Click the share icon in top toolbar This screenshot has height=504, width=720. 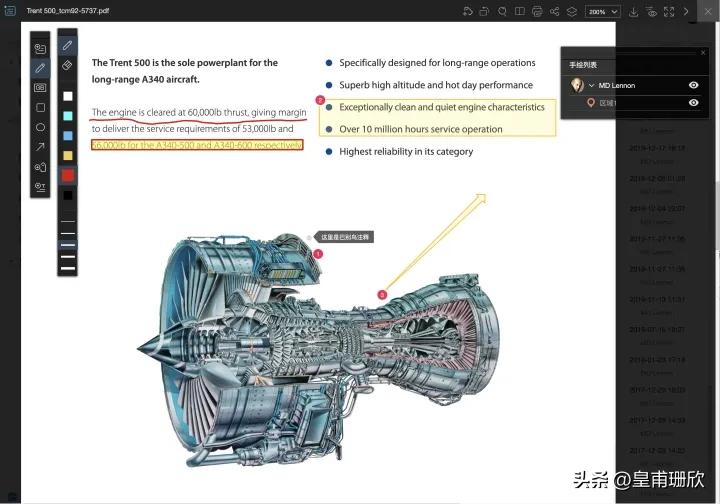pyautogui.click(x=554, y=11)
